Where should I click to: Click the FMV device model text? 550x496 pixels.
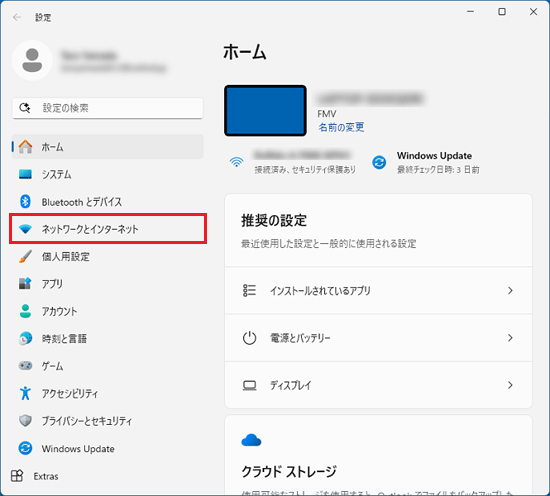click(327, 114)
